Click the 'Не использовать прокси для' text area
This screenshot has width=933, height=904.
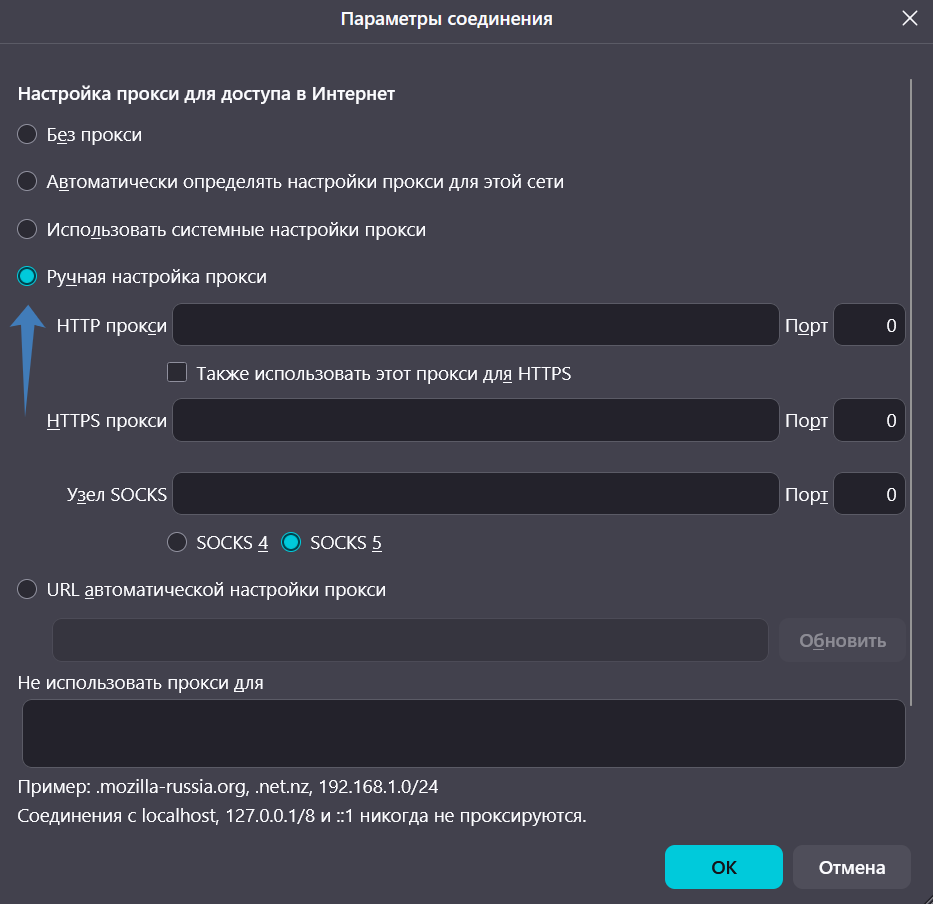(x=463, y=733)
